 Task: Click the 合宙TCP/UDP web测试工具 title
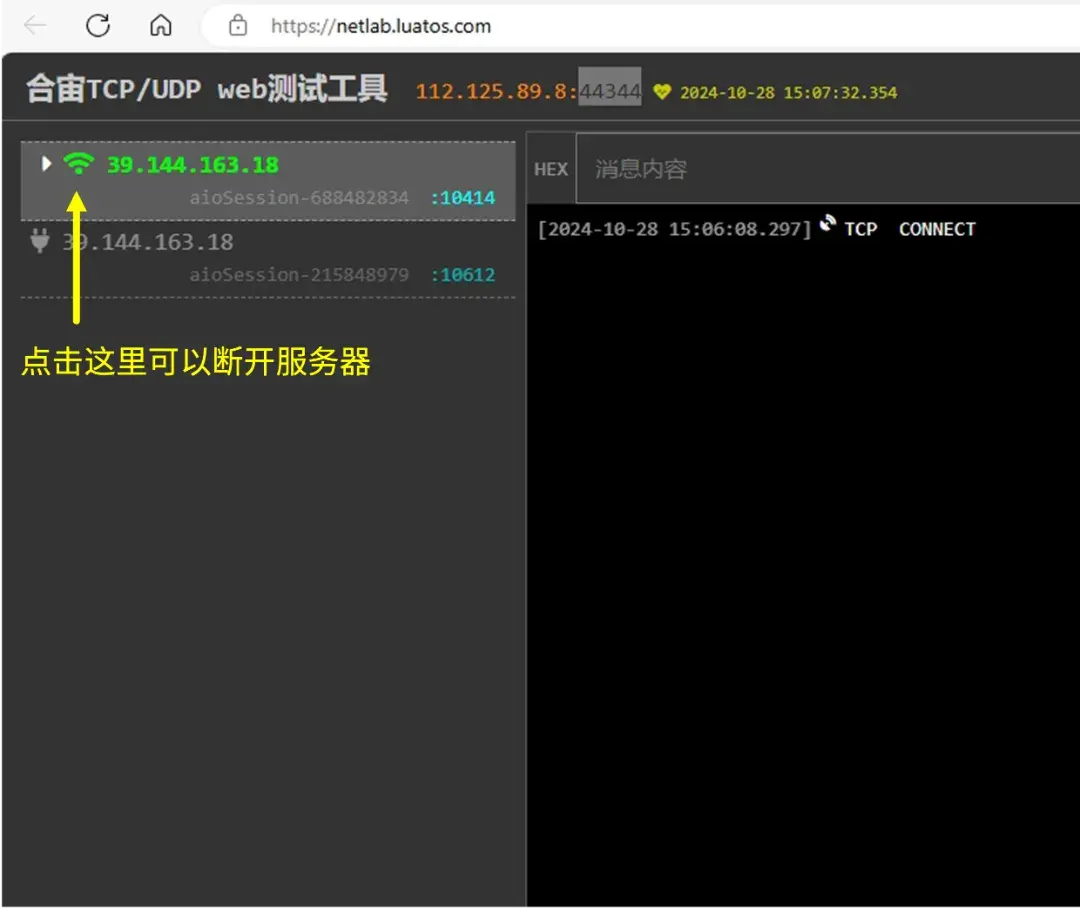[207, 90]
